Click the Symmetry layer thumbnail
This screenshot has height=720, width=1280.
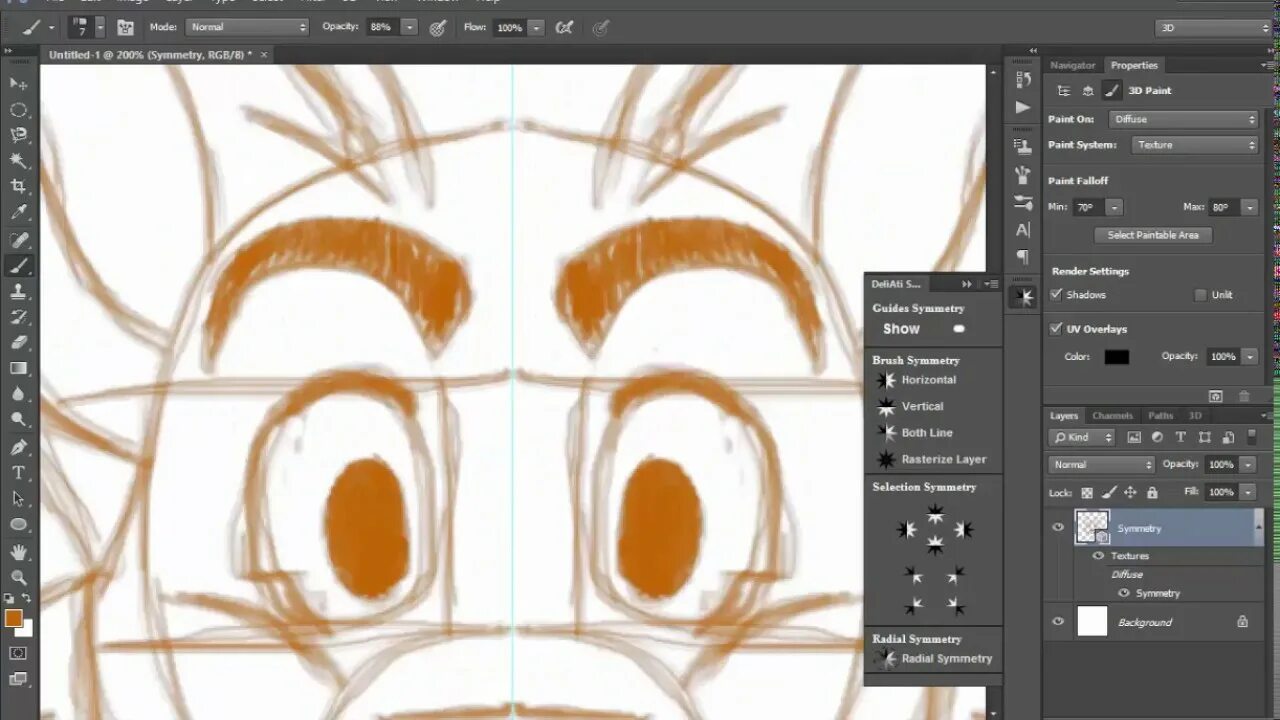tap(1092, 527)
